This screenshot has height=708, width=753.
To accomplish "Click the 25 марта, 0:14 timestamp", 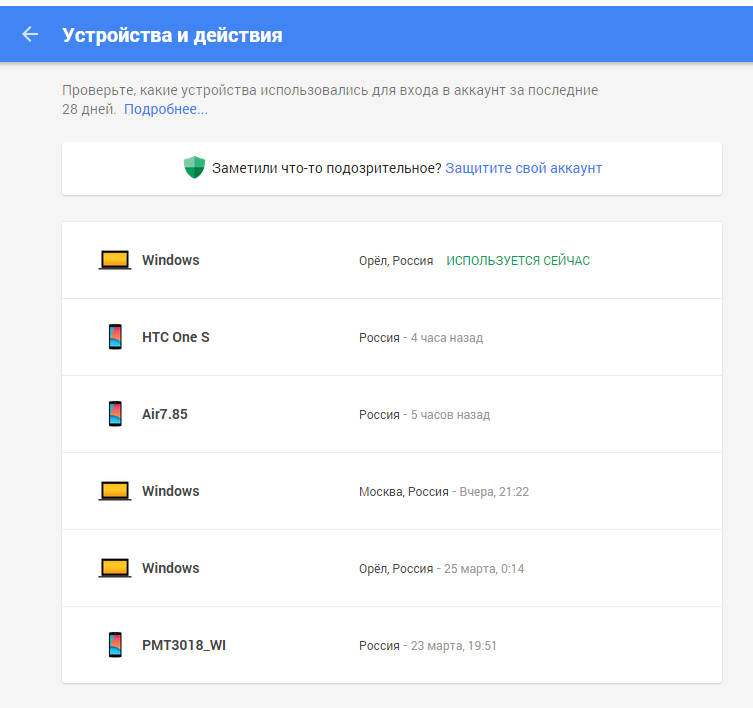I will tap(484, 569).
